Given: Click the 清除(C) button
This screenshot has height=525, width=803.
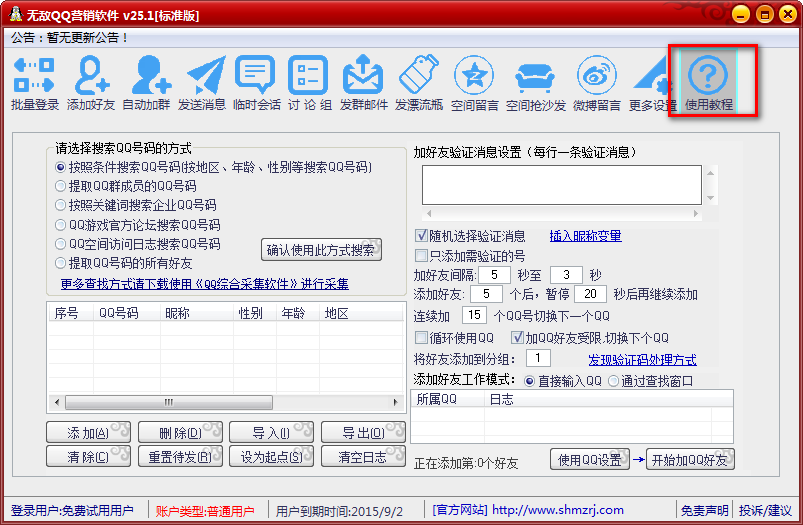Looking at the screenshot, I should tap(88, 456).
